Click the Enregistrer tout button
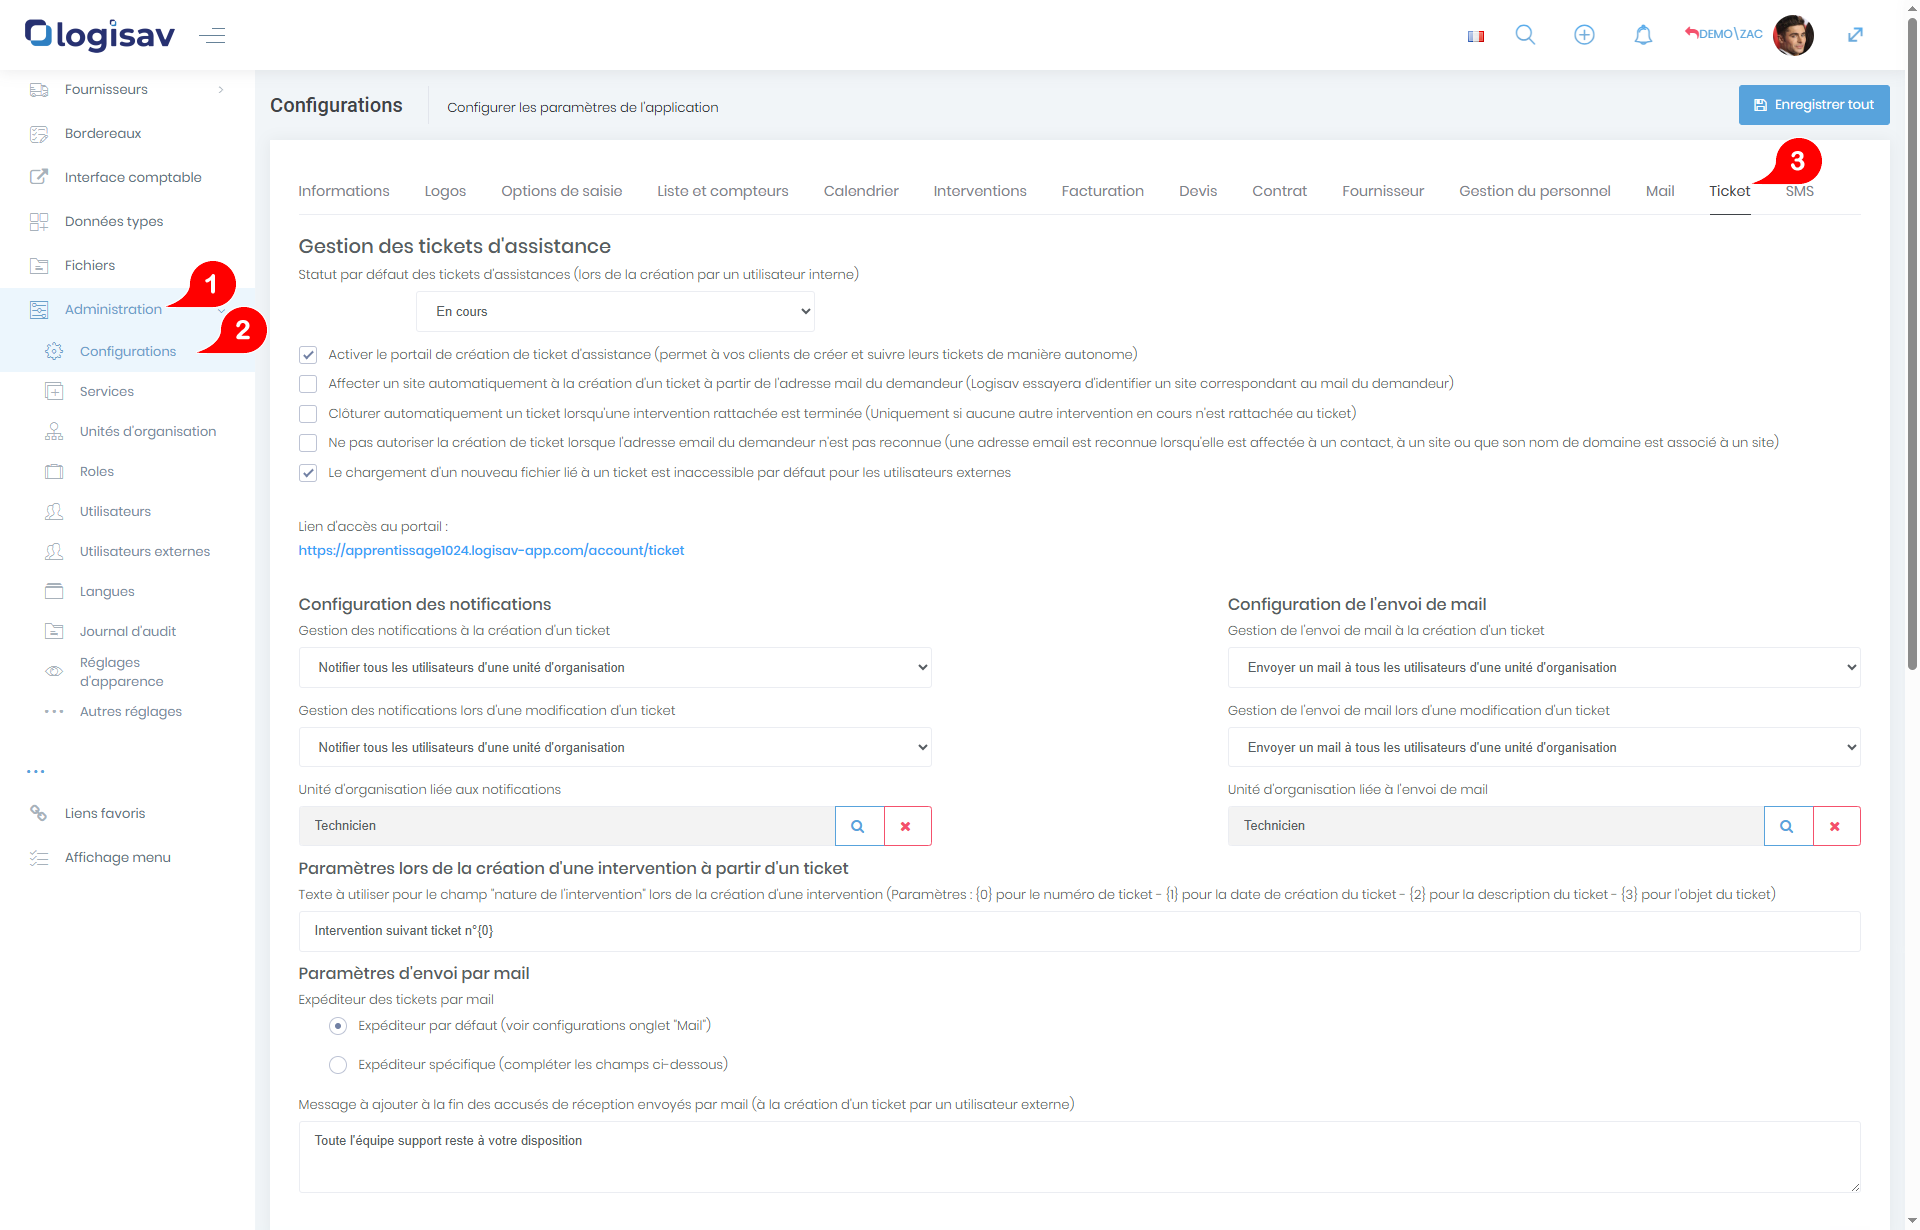 click(1813, 105)
